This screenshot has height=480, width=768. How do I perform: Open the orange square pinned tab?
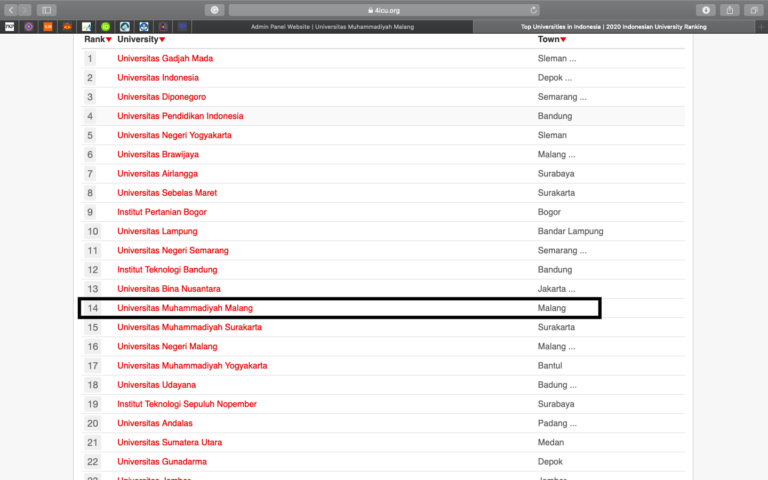pyautogui.click(x=48, y=27)
